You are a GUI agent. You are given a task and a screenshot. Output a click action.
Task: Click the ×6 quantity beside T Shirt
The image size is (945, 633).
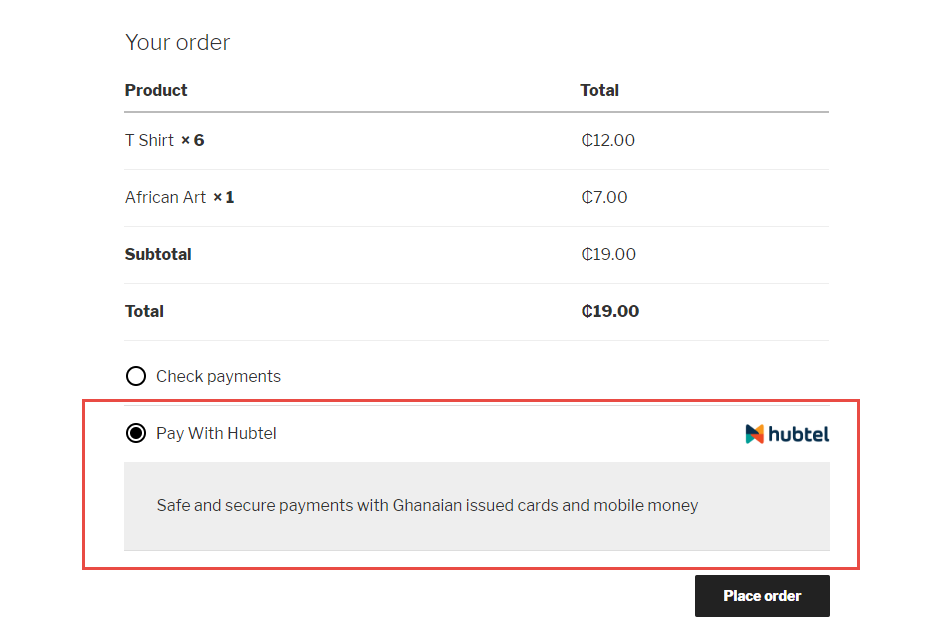pos(193,140)
